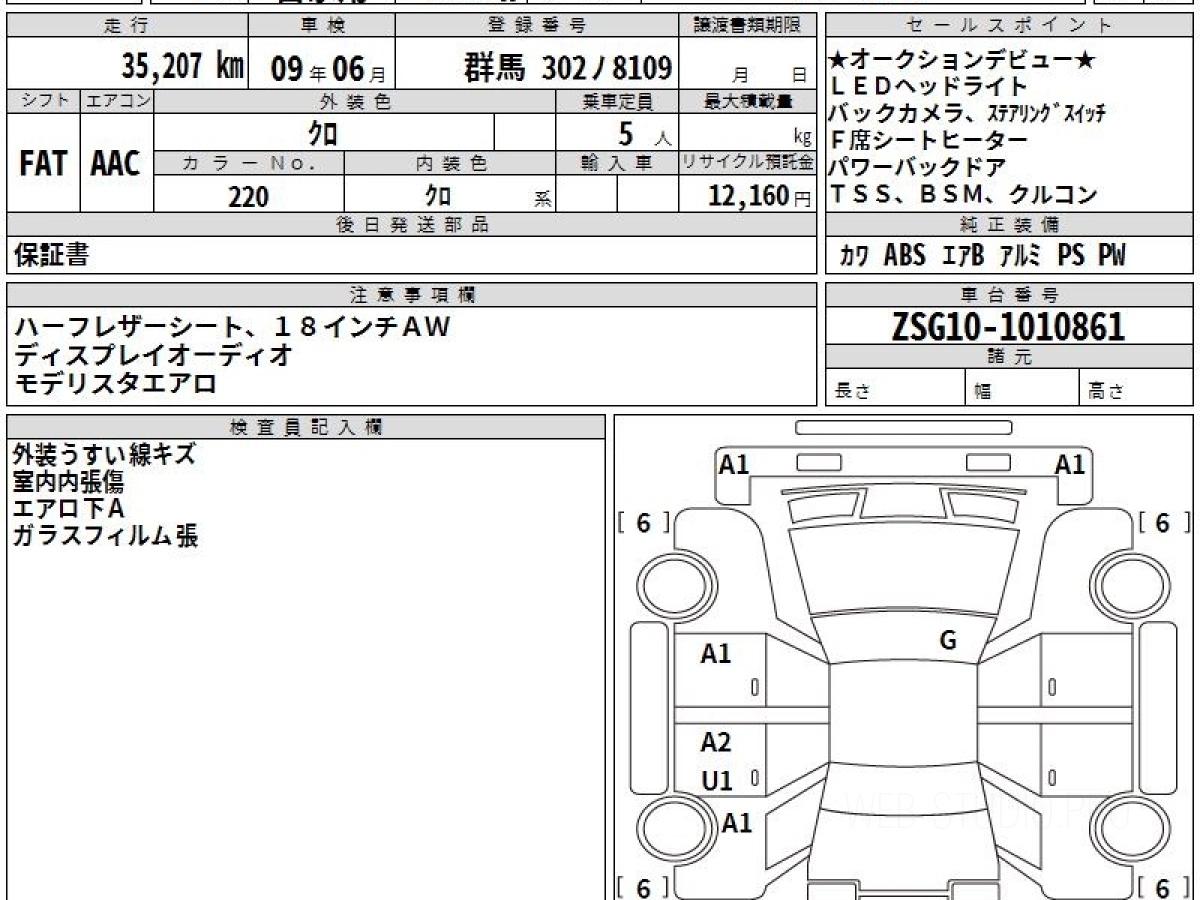Viewport: 1200px width, 900px height.
Task: Select registration number 群馬 302ノ8109
Action: click(567, 68)
